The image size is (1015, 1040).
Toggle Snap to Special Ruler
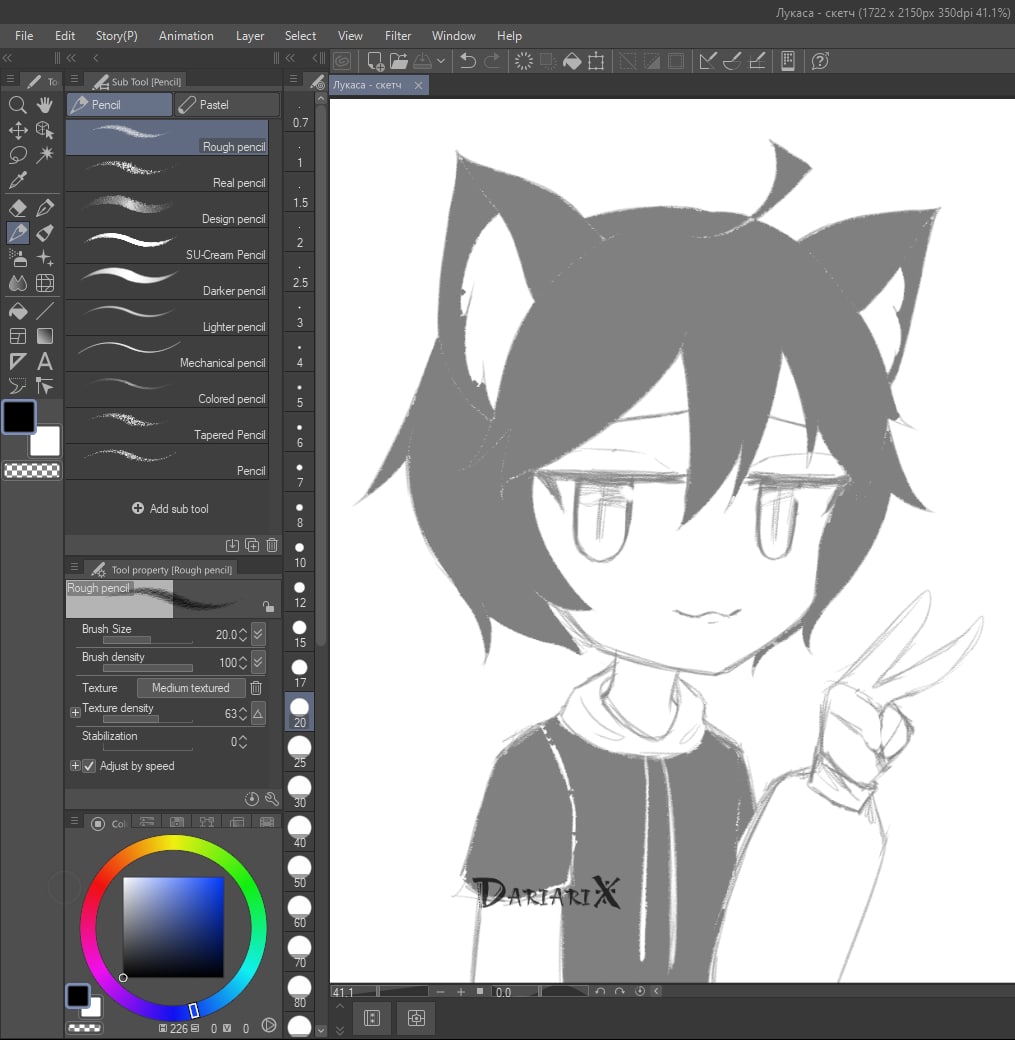[732, 61]
